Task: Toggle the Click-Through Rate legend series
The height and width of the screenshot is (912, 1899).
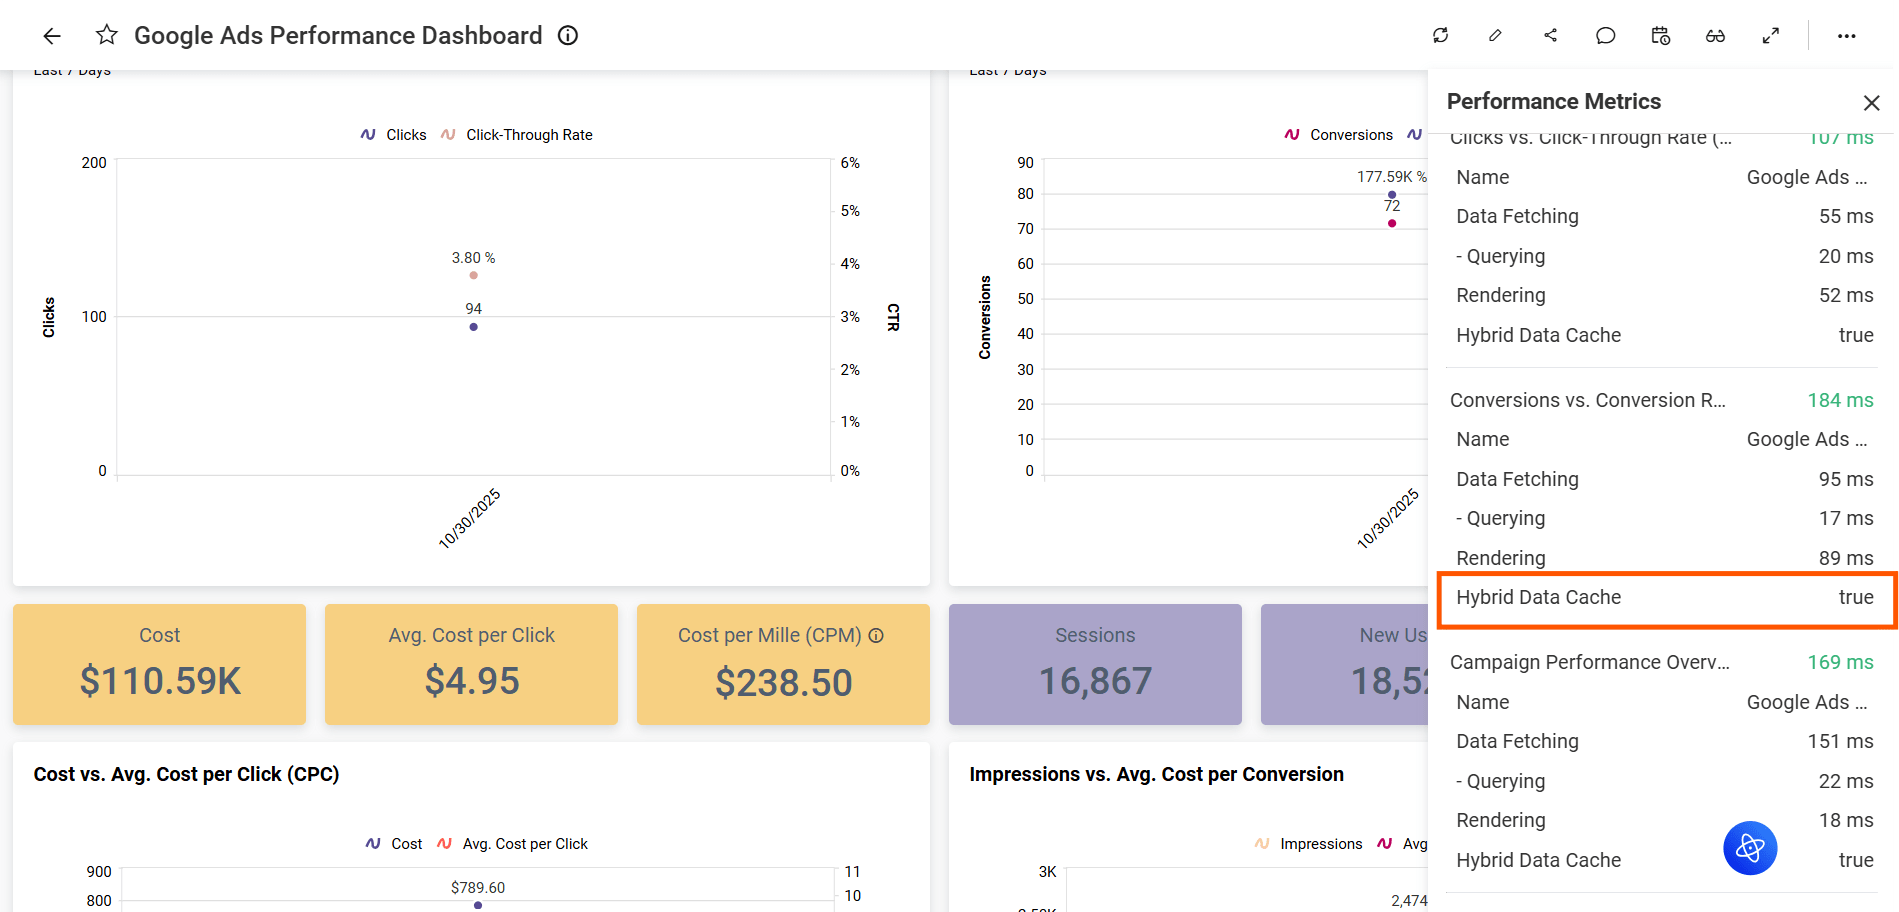Action: click(517, 135)
